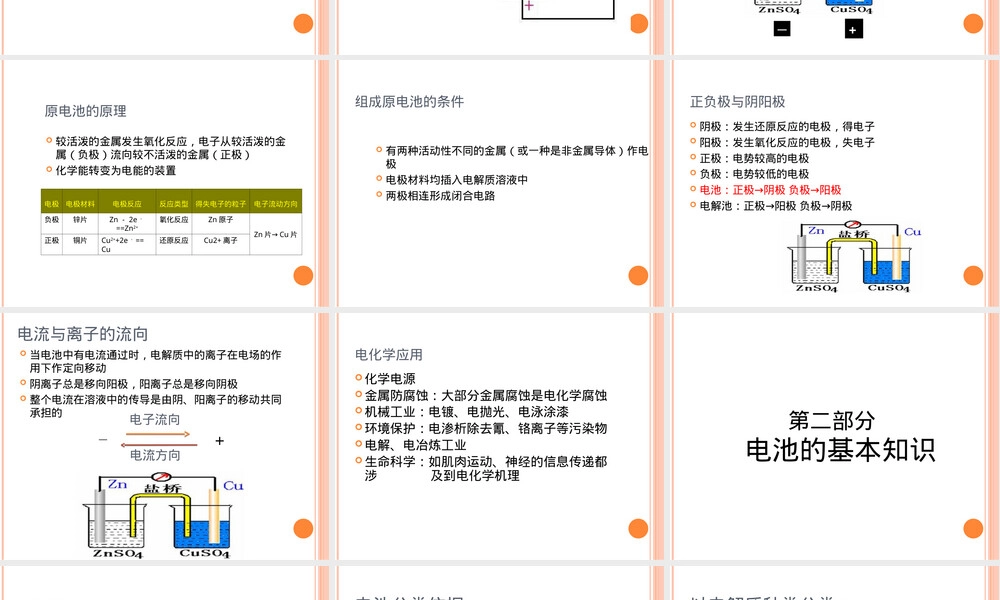Screen dimensions: 1000x600
Task: Select the bullet 两极相连形成闭合电路
Action: point(440,196)
